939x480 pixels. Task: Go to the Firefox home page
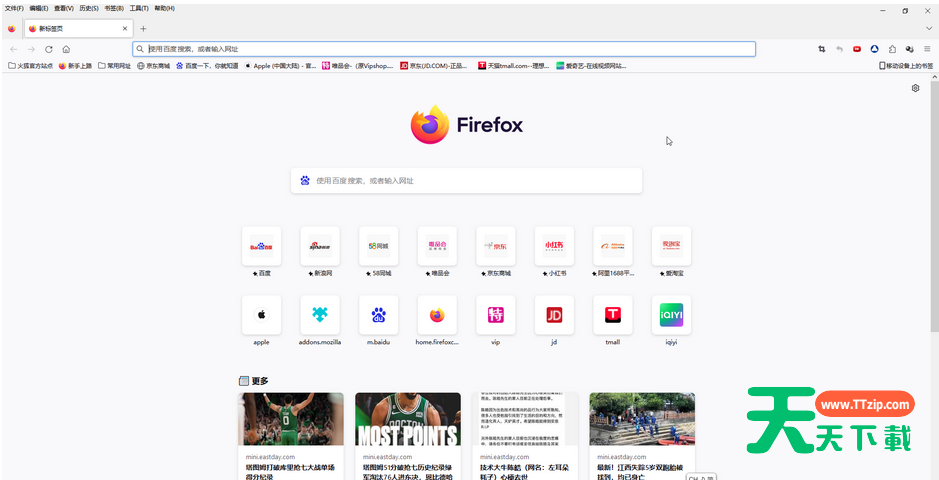66,49
